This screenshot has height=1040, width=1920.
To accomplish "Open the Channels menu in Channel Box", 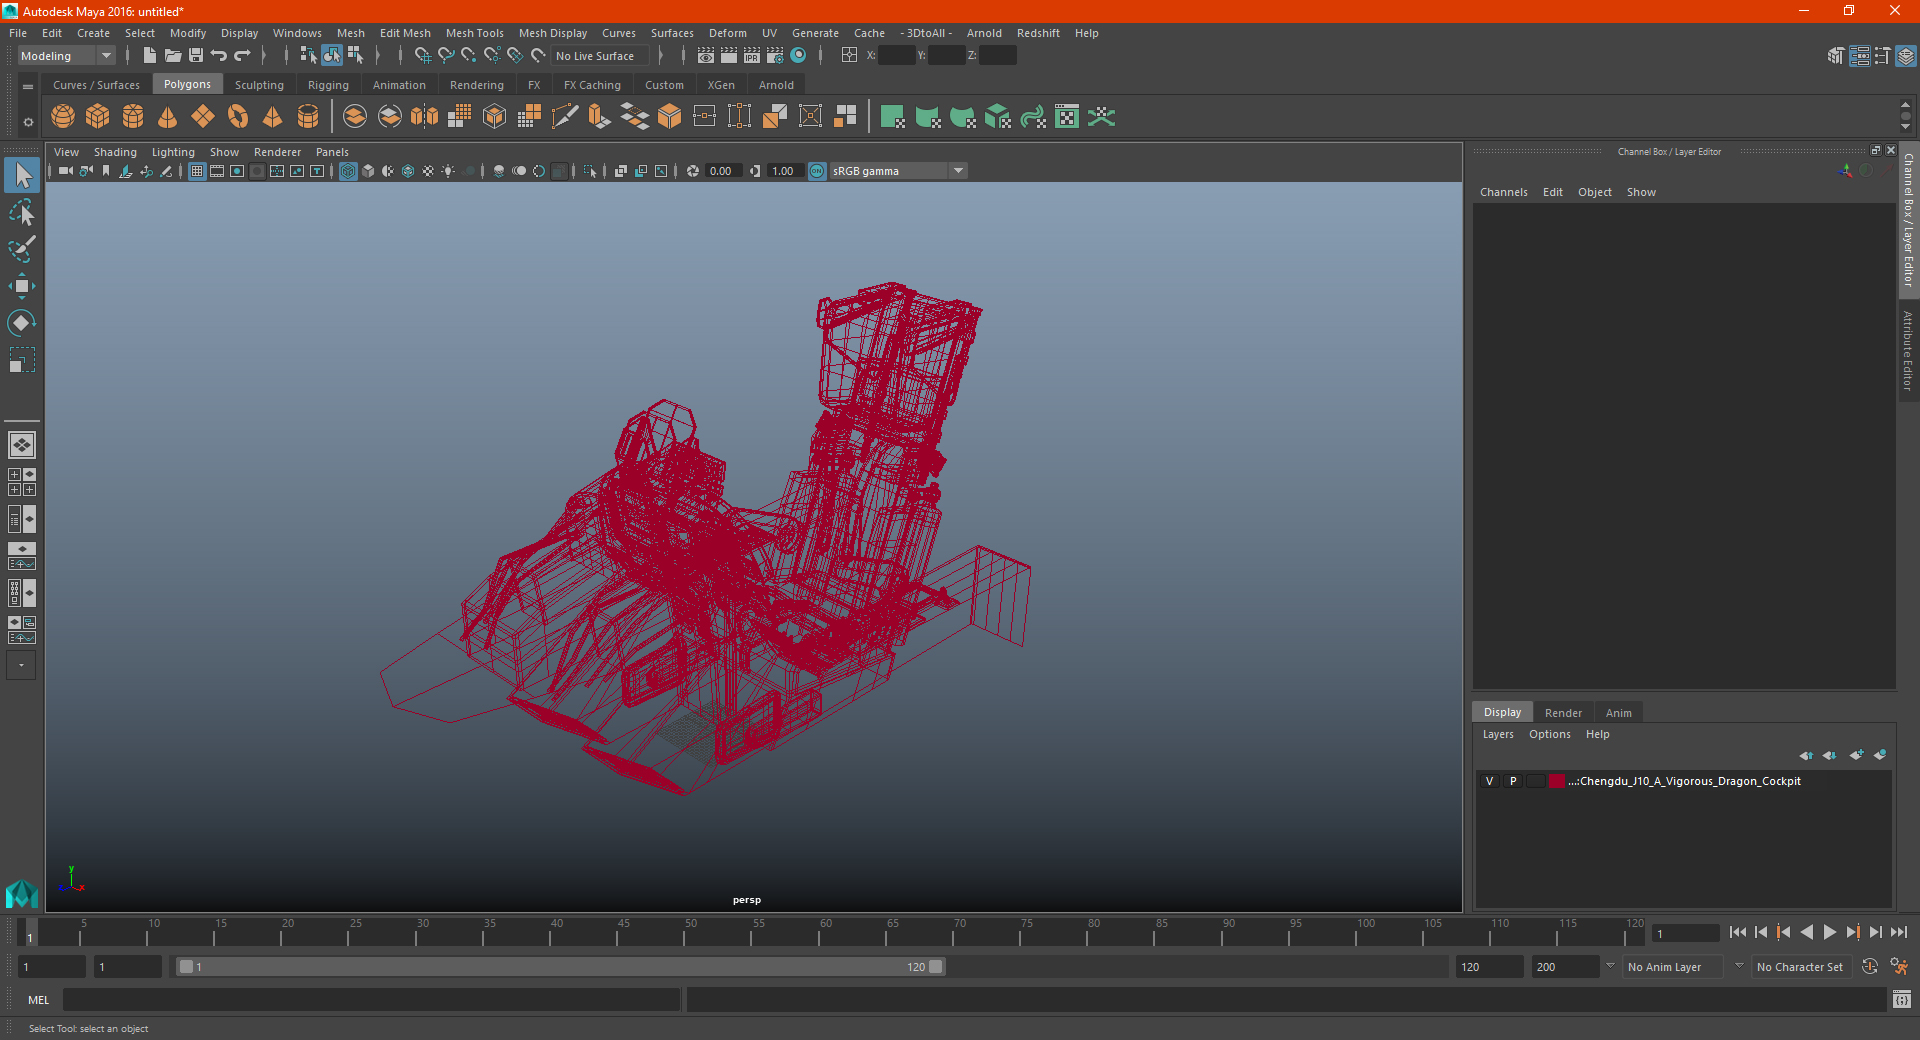I will [1503, 192].
